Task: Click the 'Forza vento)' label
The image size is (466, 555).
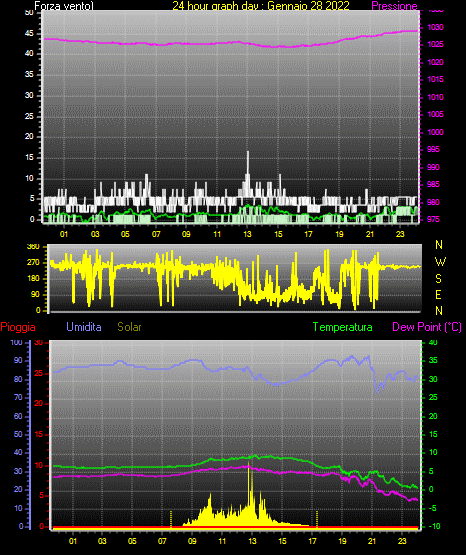Action: (64, 6)
